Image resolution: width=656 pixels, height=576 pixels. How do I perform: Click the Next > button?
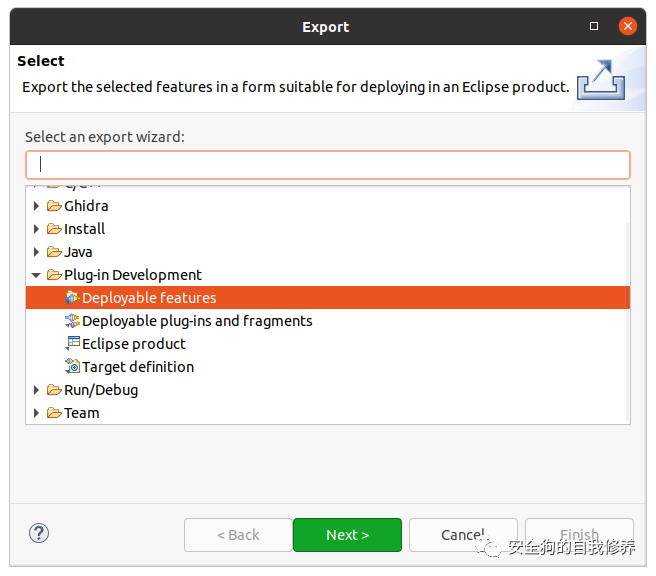(x=347, y=535)
